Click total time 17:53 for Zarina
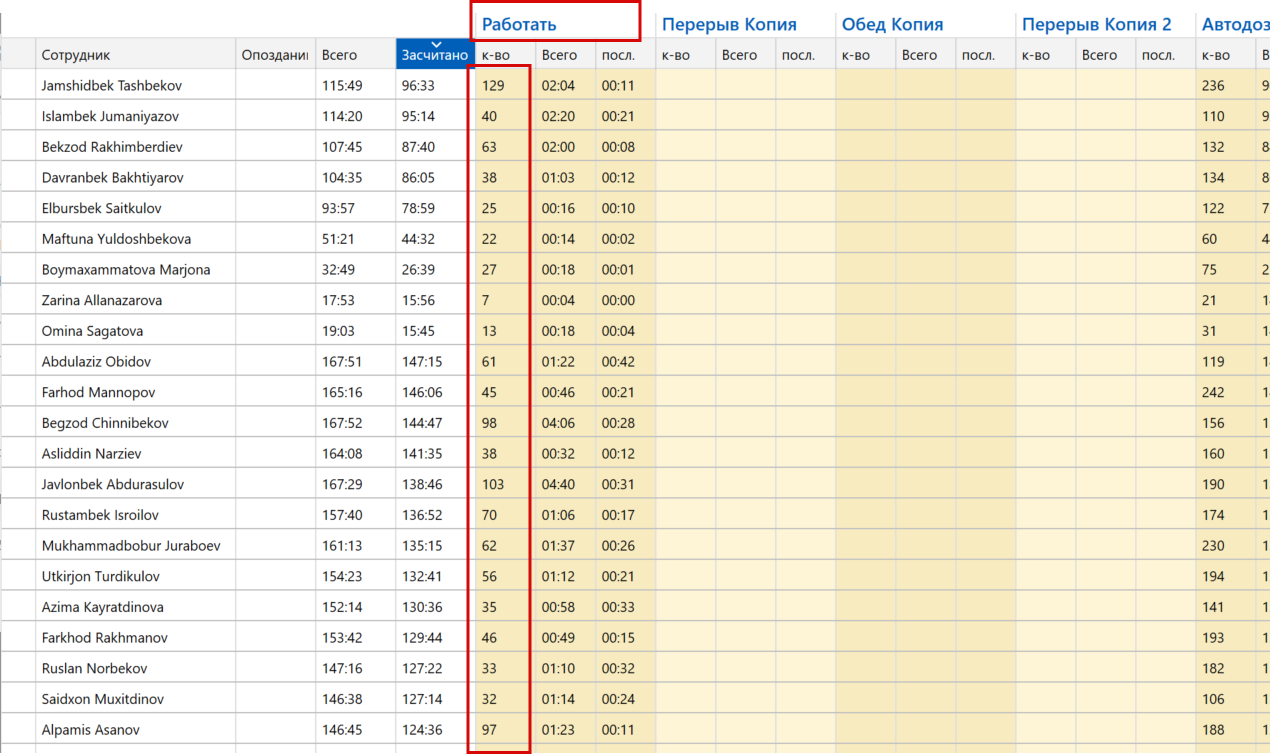 click(338, 300)
